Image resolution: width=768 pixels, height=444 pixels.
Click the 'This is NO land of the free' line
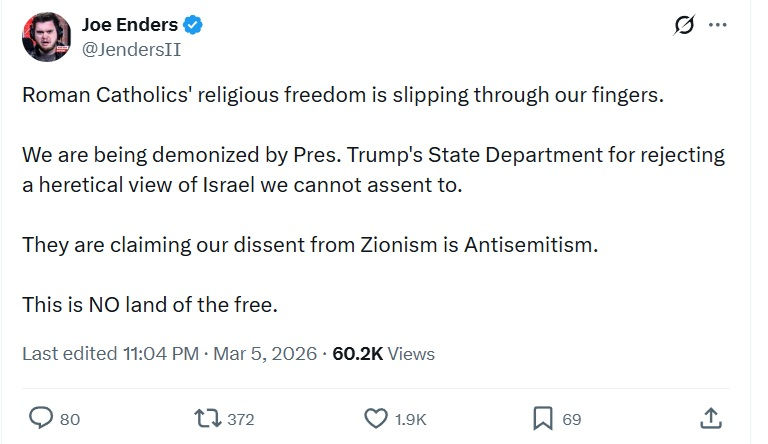pos(149,304)
